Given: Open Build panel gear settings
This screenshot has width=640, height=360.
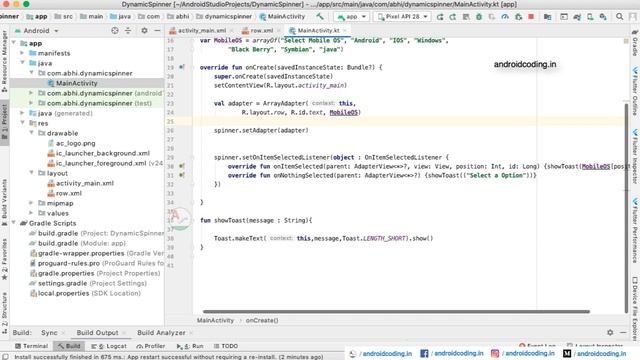Looking at the screenshot, I should click(x=610, y=333).
